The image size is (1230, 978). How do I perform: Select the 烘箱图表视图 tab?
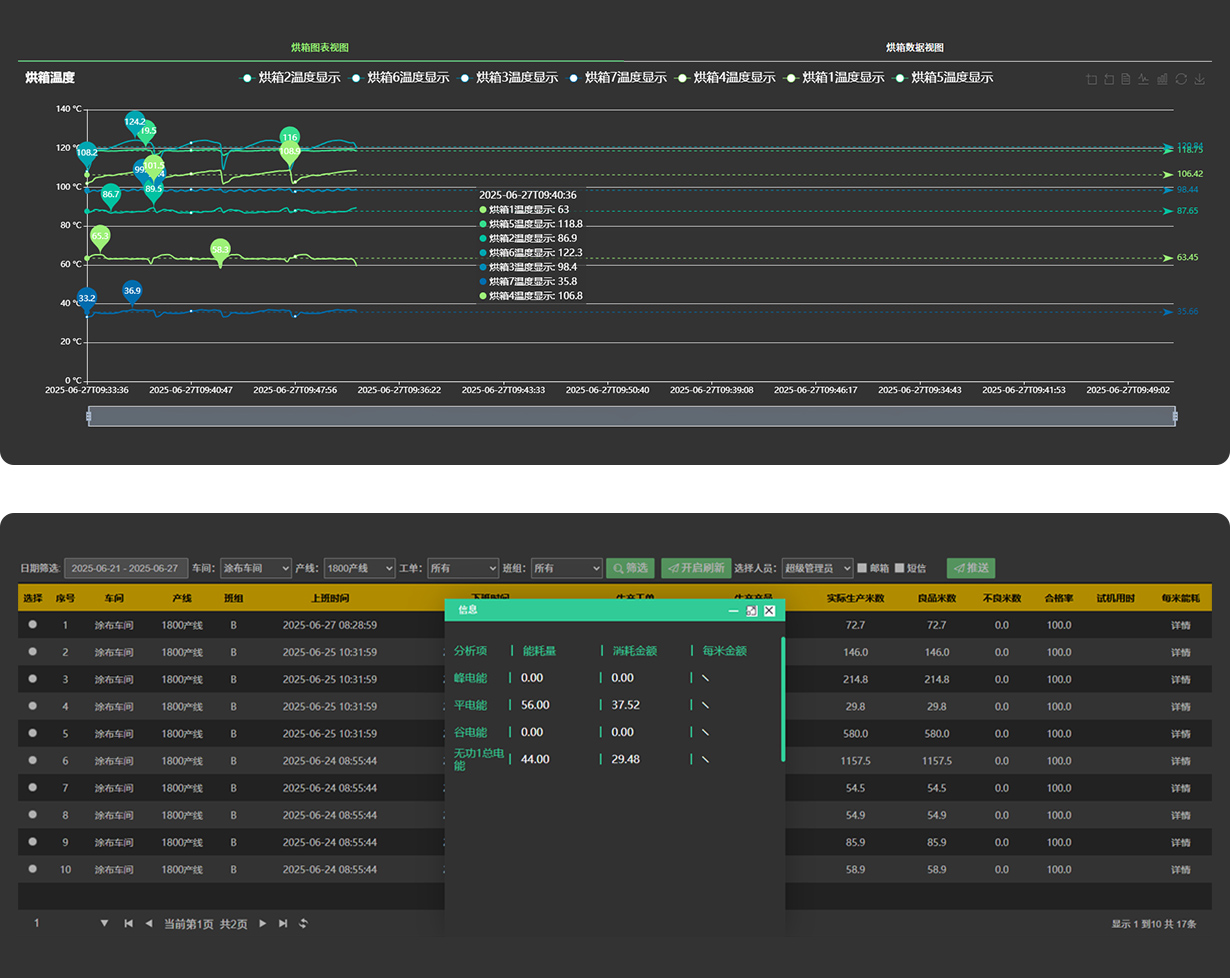pyautogui.click(x=319, y=48)
